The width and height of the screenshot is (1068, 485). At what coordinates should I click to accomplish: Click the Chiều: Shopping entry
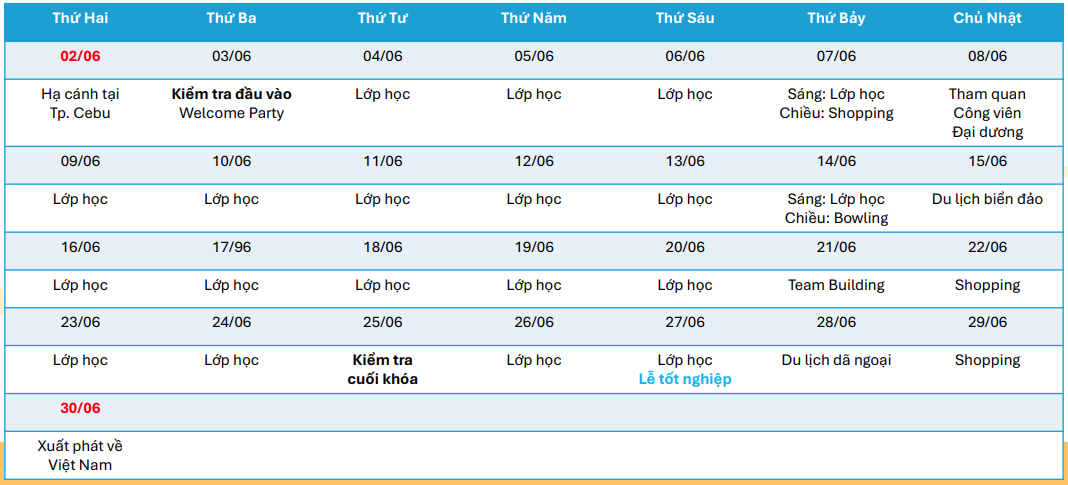[x=836, y=113]
